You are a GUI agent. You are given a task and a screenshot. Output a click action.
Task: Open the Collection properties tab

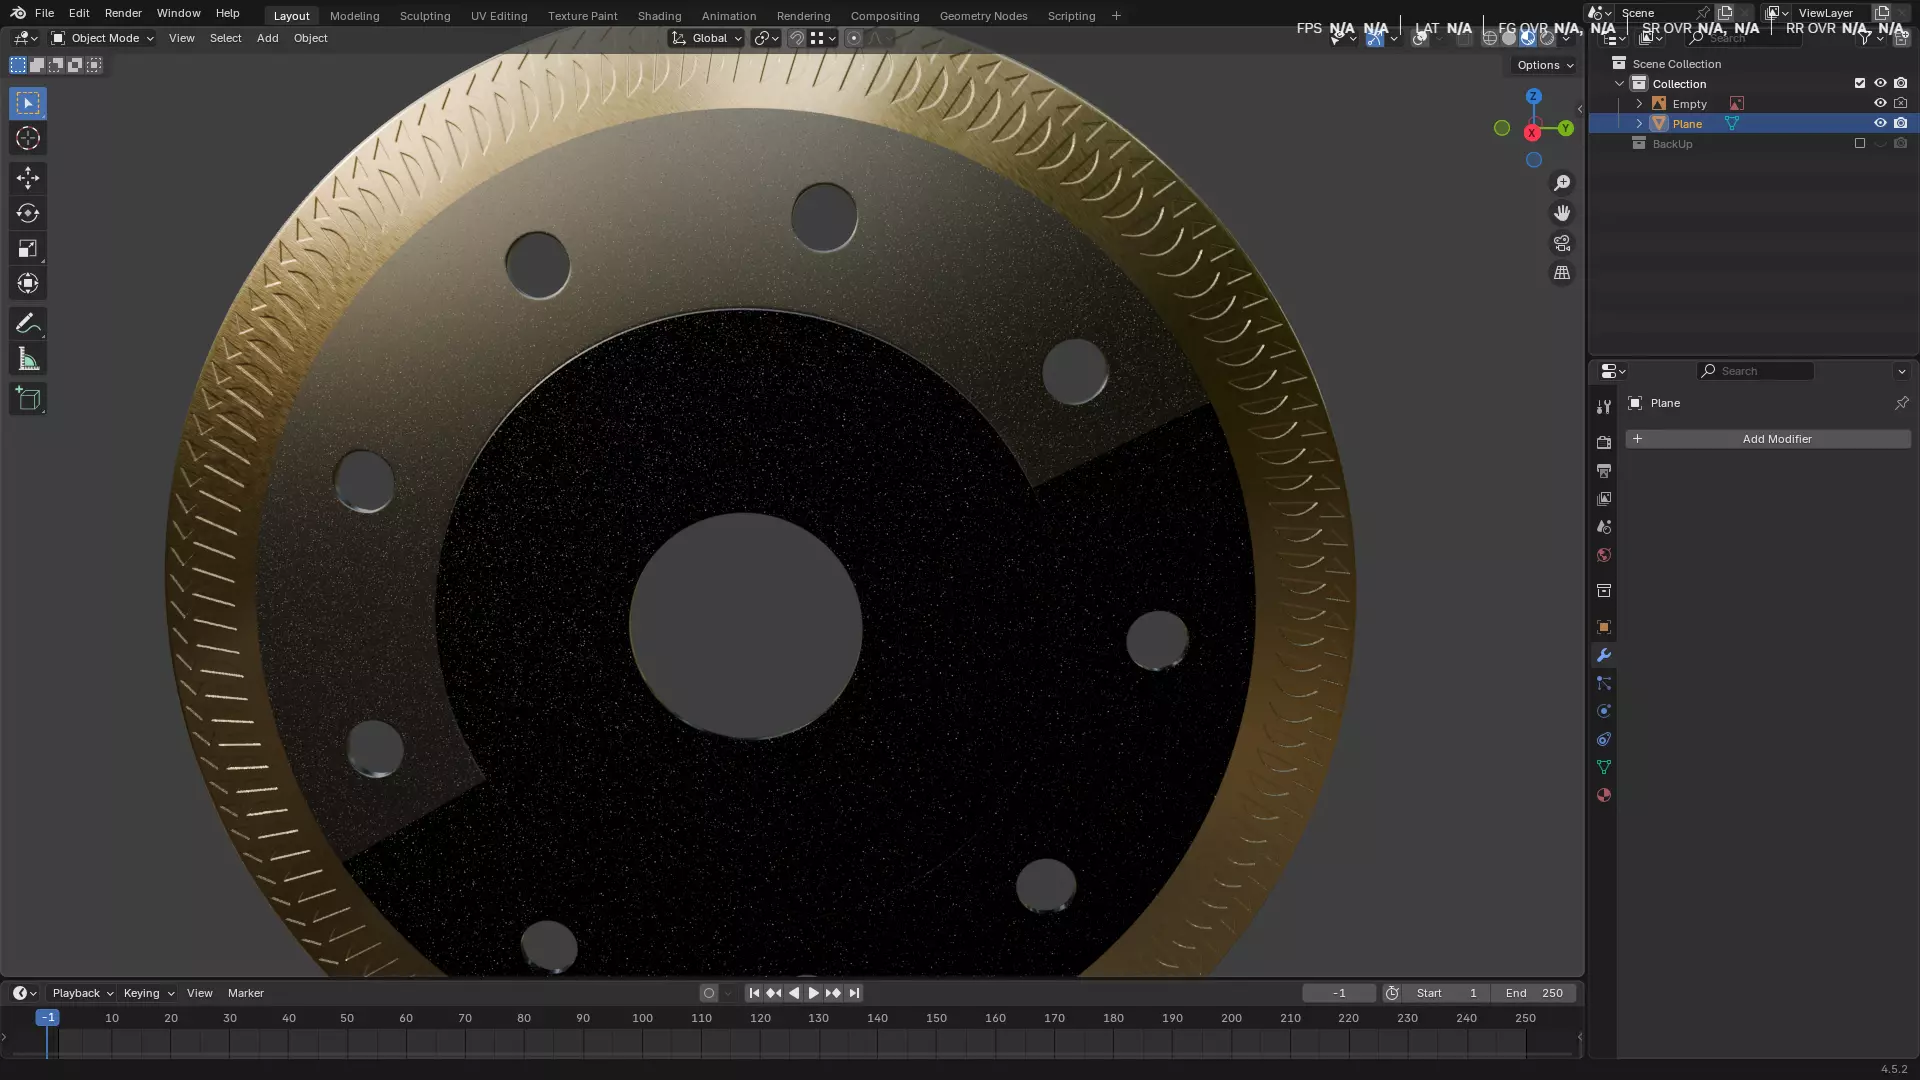pyautogui.click(x=1604, y=591)
